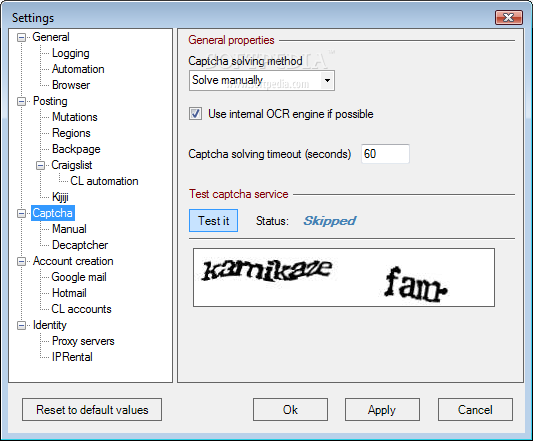Viewport: 533px width, 441px height.
Task: Toggle Use internal OCR engine checkbox
Action: tap(195, 114)
